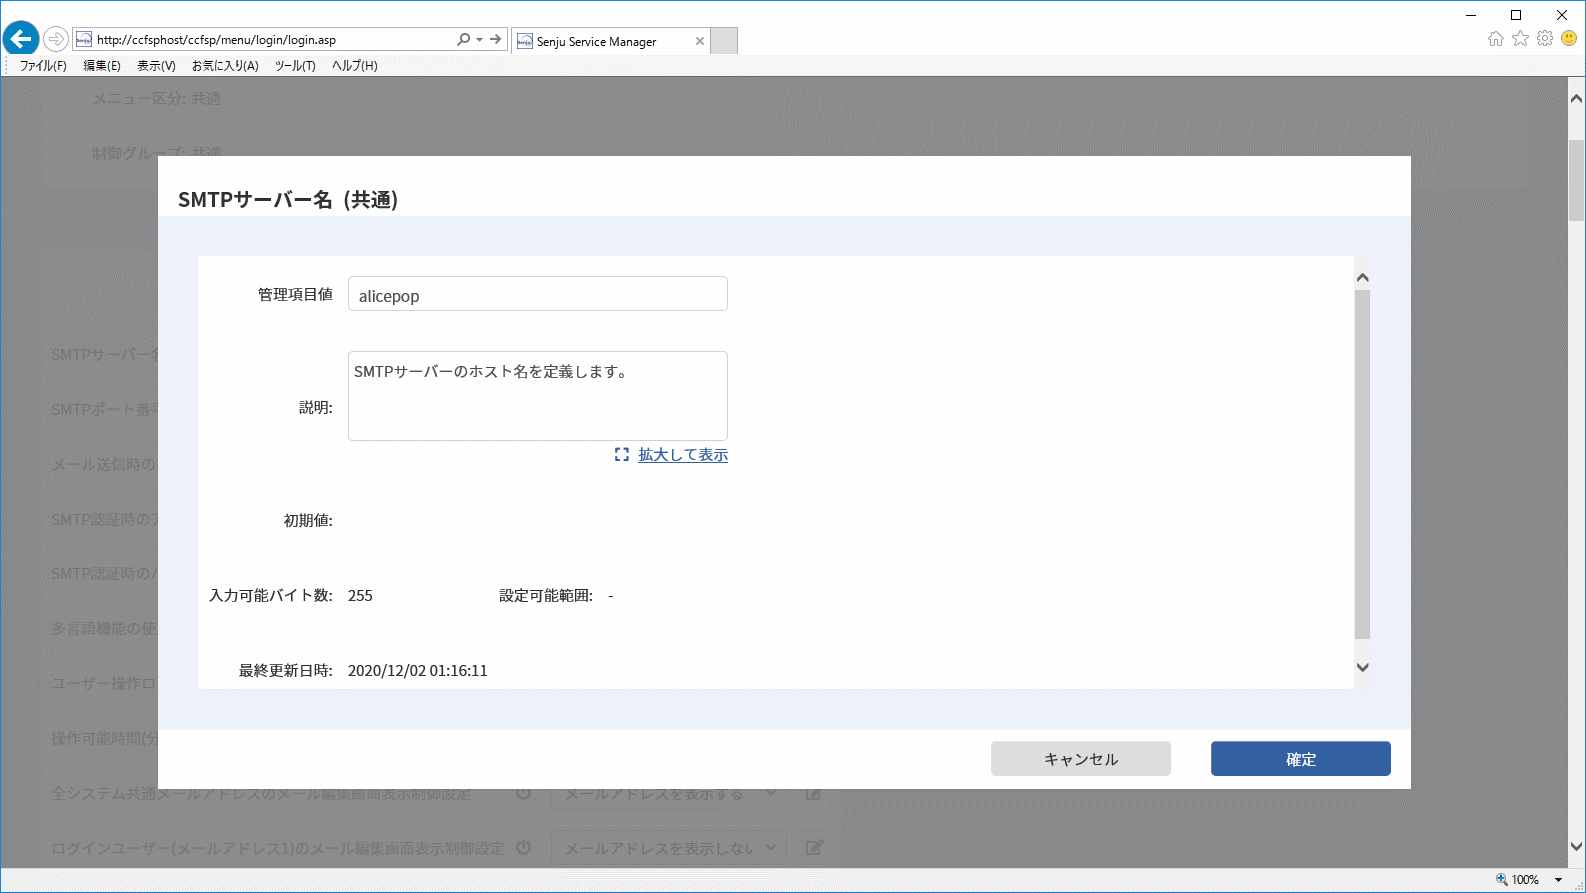Viewport: 1586px width, 893px height.
Task: Open the ツール(T) menu
Action: [x=295, y=66]
